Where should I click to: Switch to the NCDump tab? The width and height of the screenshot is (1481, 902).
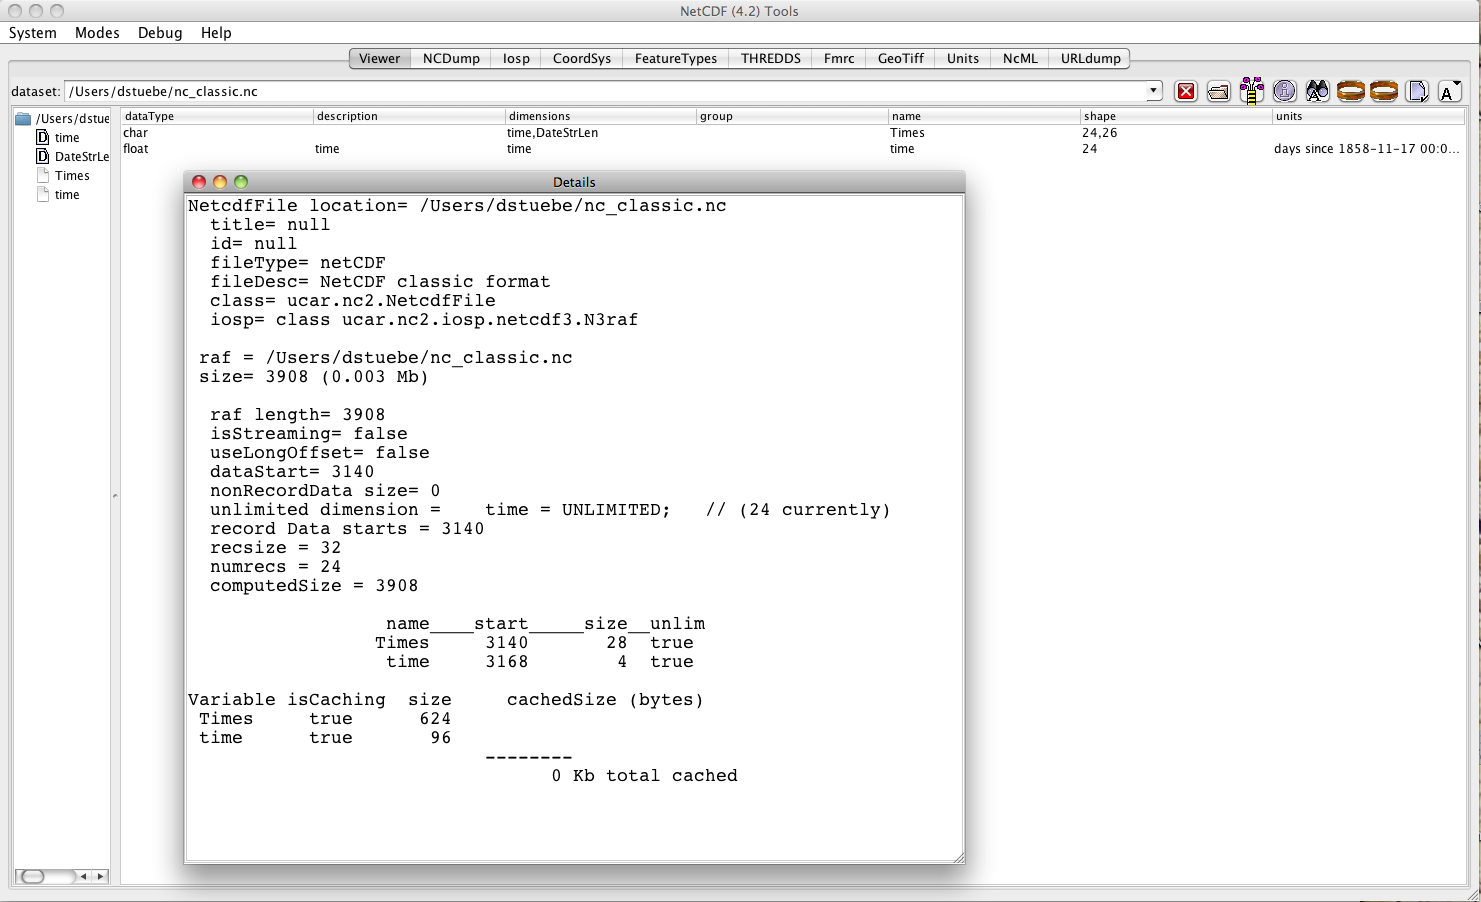click(451, 59)
